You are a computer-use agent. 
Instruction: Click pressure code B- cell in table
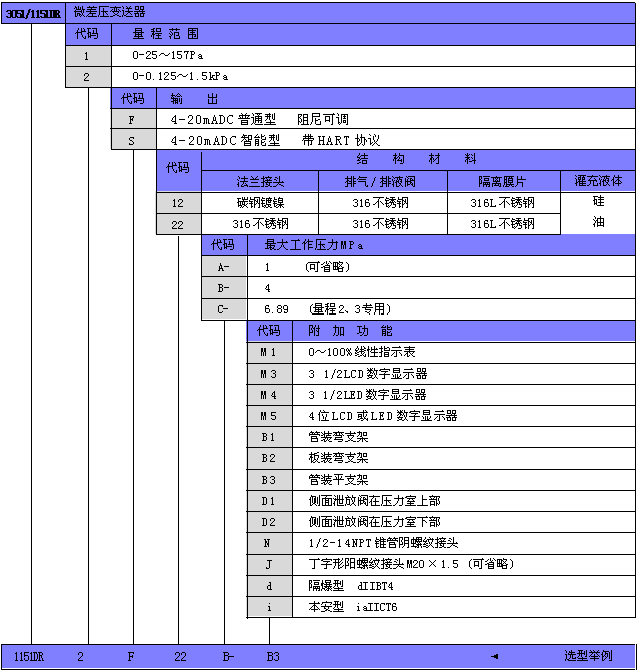tap(224, 288)
